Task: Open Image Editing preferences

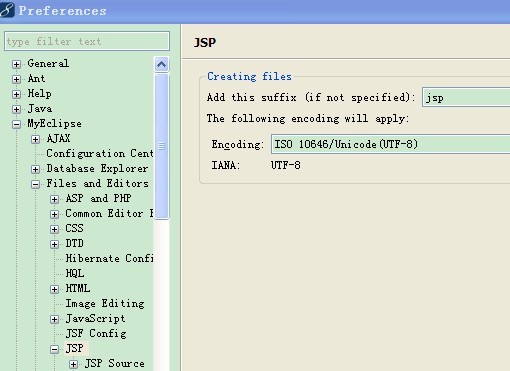Action: (x=105, y=303)
